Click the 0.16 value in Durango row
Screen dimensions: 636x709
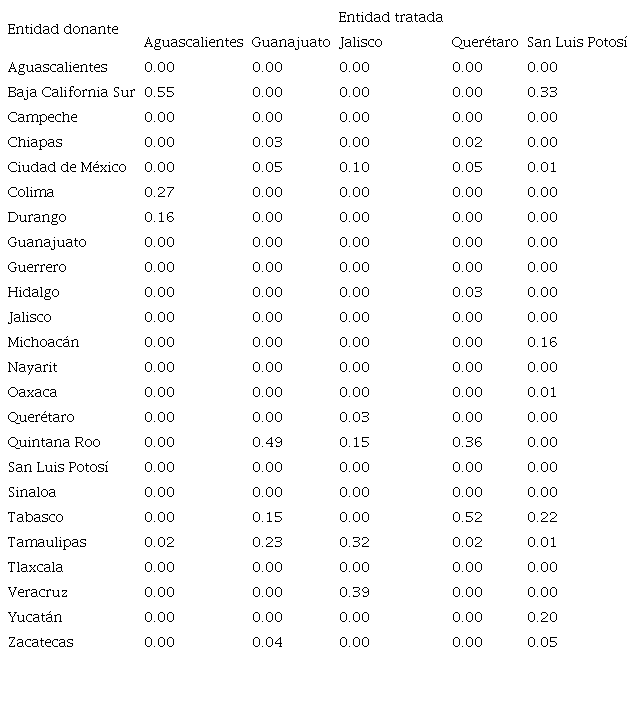coord(159,218)
